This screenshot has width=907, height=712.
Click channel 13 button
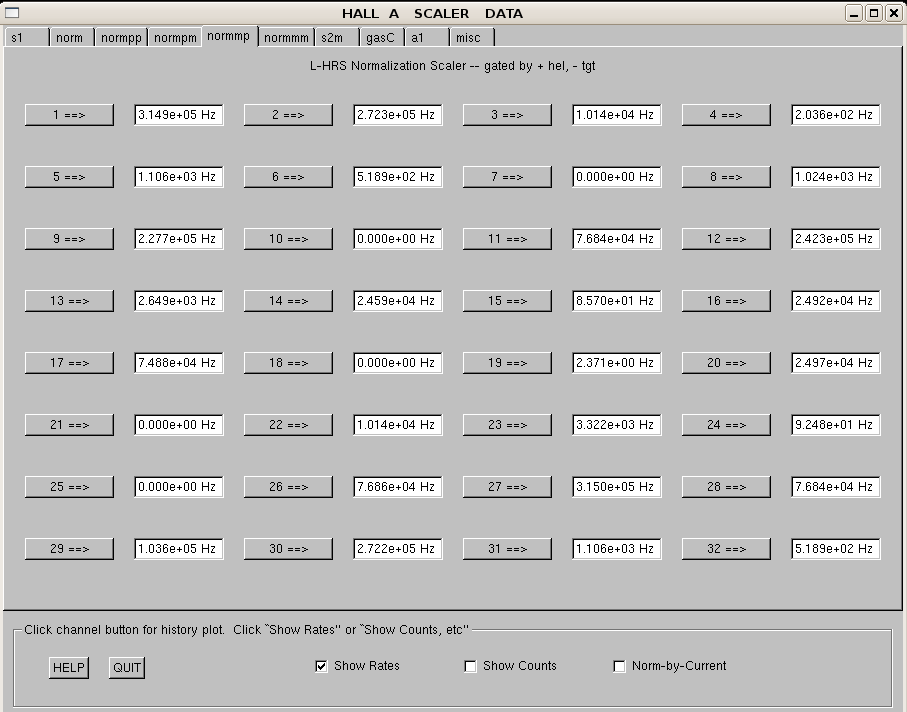[x=69, y=301]
